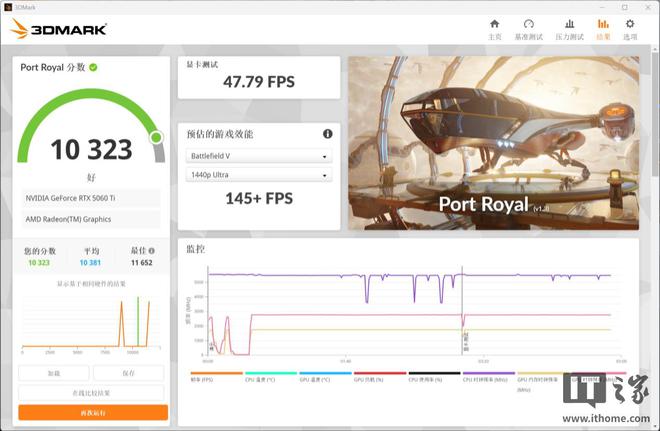Click the best score 11 652

pyautogui.click(x=141, y=263)
